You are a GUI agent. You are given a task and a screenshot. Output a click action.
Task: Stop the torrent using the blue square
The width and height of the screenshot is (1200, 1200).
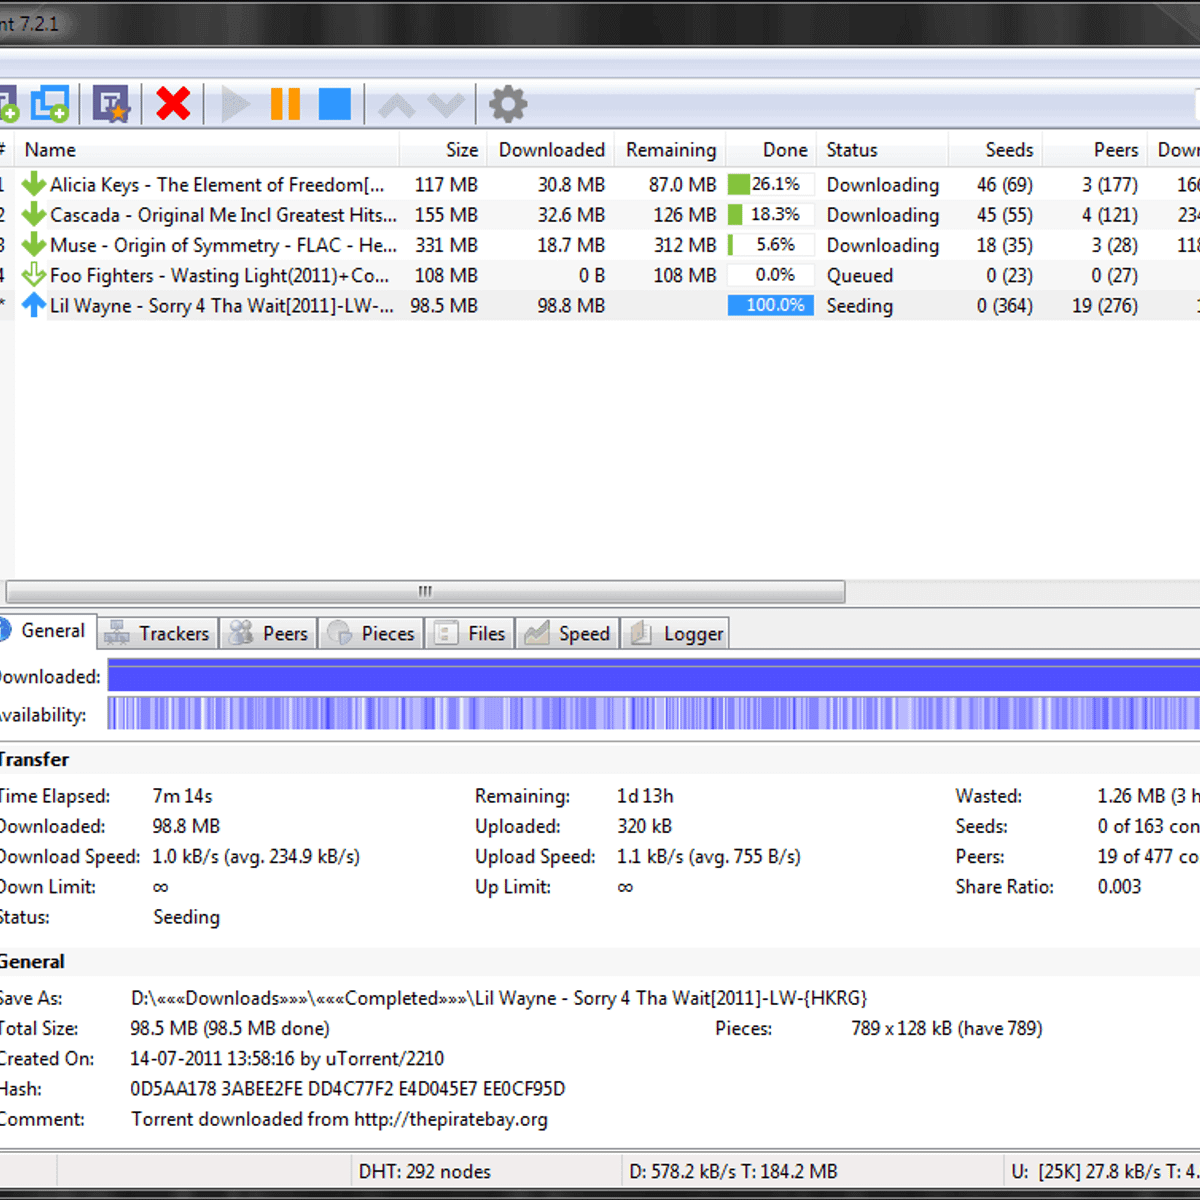point(335,104)
